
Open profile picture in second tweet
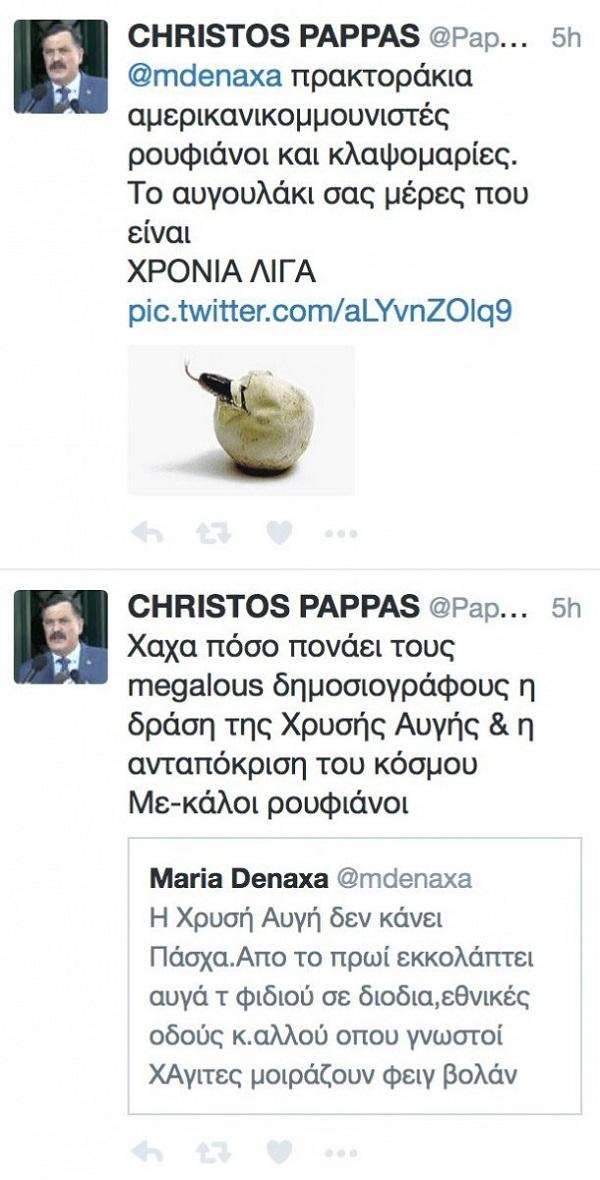tap(61, 637)
